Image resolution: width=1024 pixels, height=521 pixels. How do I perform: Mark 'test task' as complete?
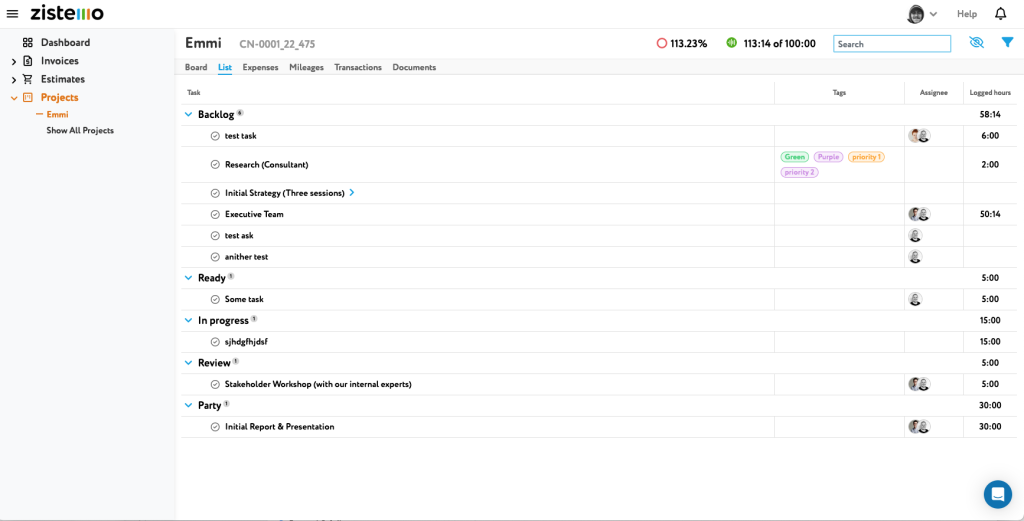[x=215, y=136]
